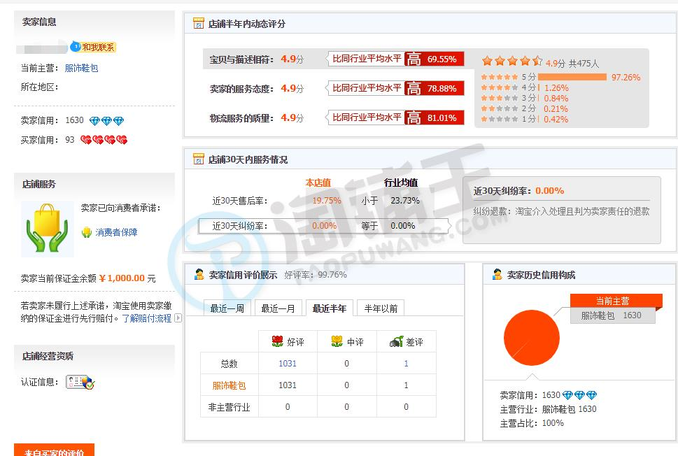
Task: Click the five-star 4.9分 rating stars
Action: click(x=511, y=62)
